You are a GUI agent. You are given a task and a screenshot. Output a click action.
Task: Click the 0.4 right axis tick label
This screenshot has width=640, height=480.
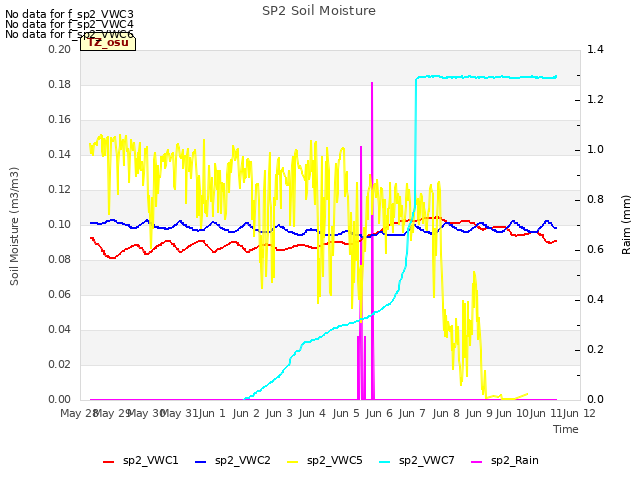[595, 300]
